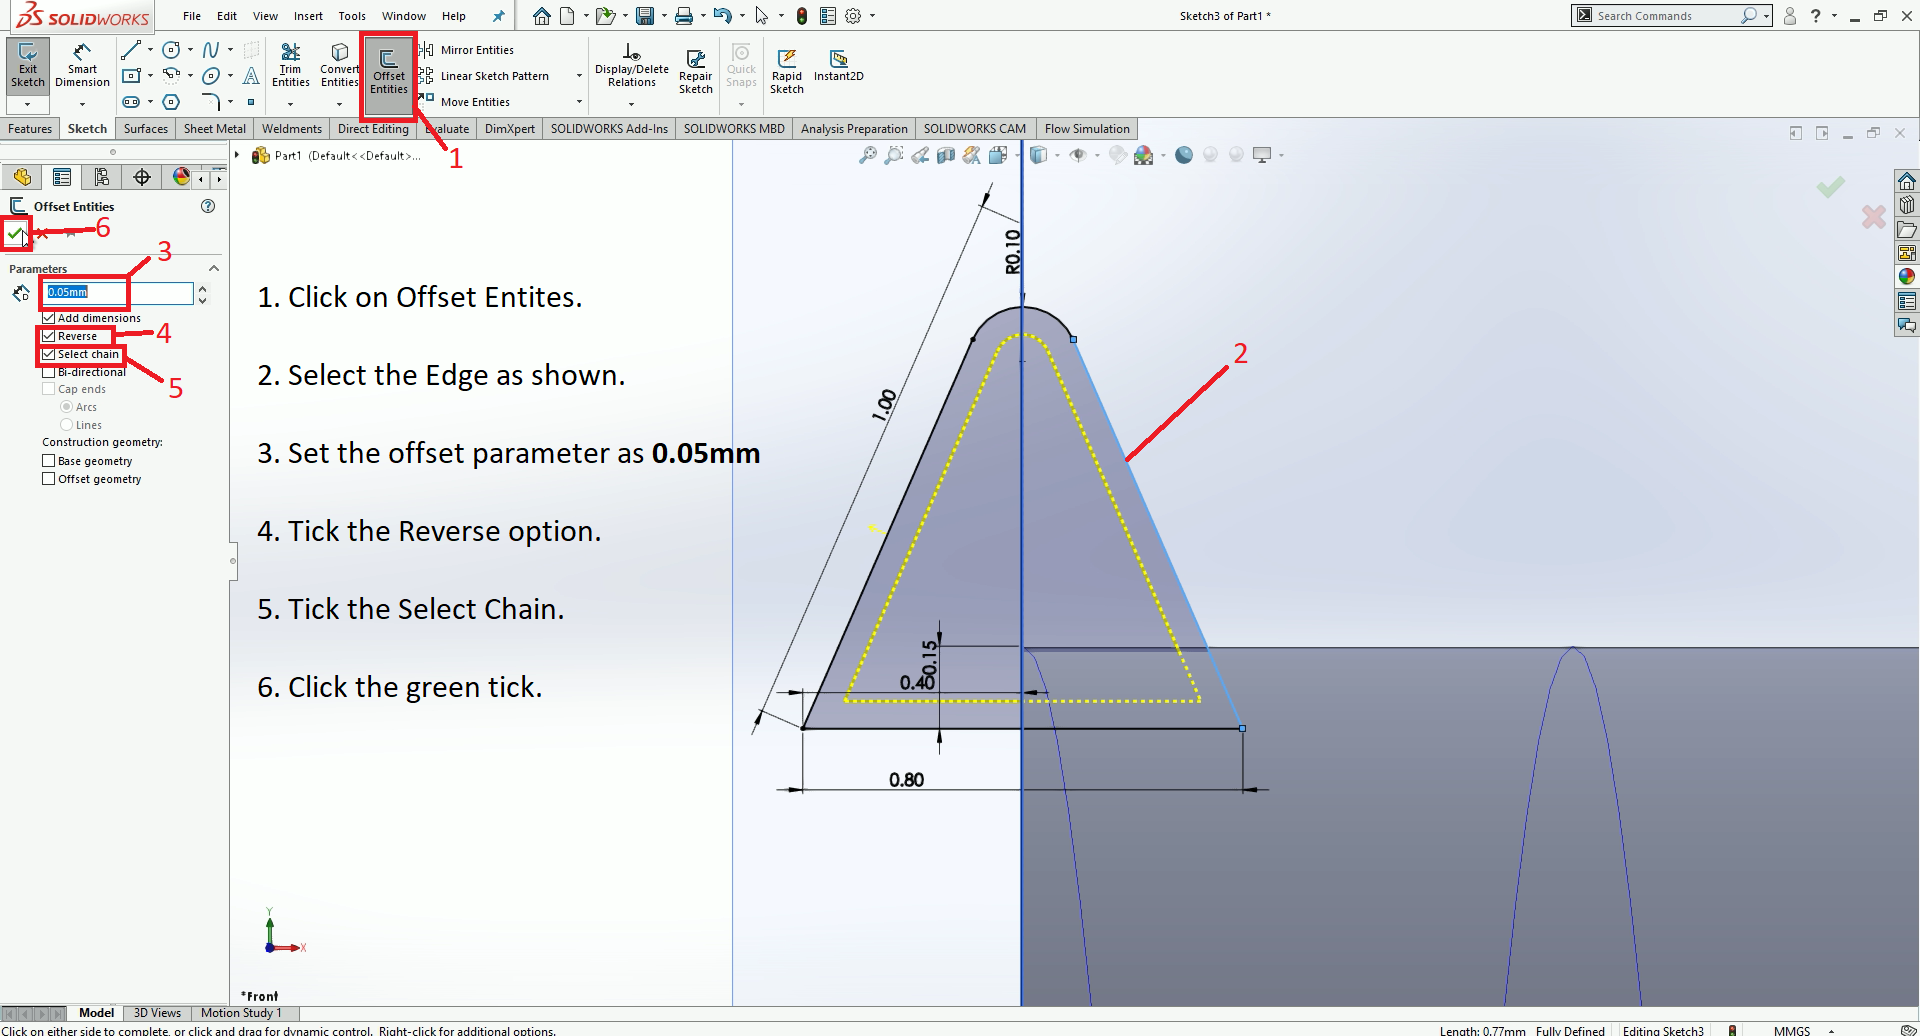Click the Exit Sketch button
Screen dimensions: 1920x1036
[28, 65]
